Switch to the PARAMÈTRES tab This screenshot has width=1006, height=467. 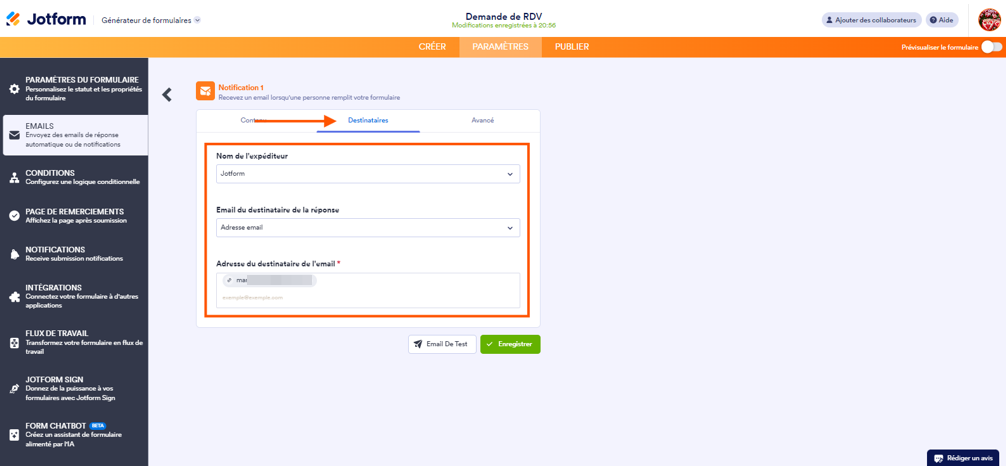[x=500, y=47]
